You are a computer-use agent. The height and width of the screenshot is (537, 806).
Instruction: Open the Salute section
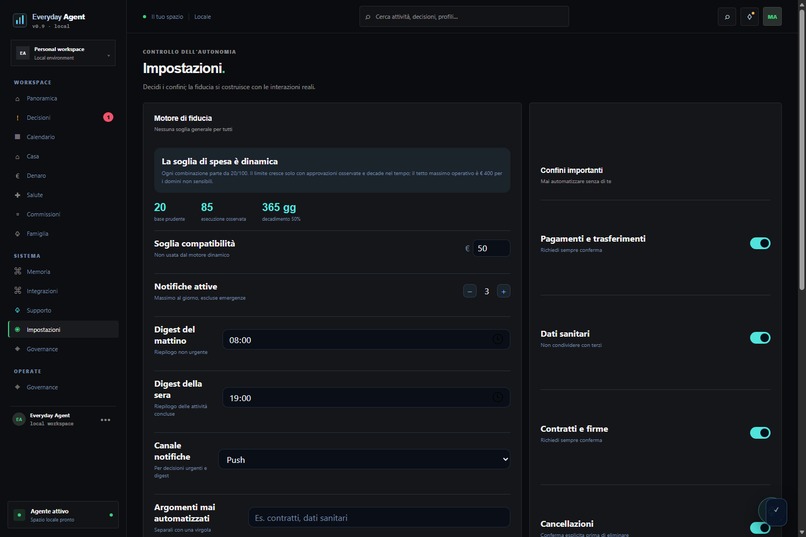[x=63, y=195]
